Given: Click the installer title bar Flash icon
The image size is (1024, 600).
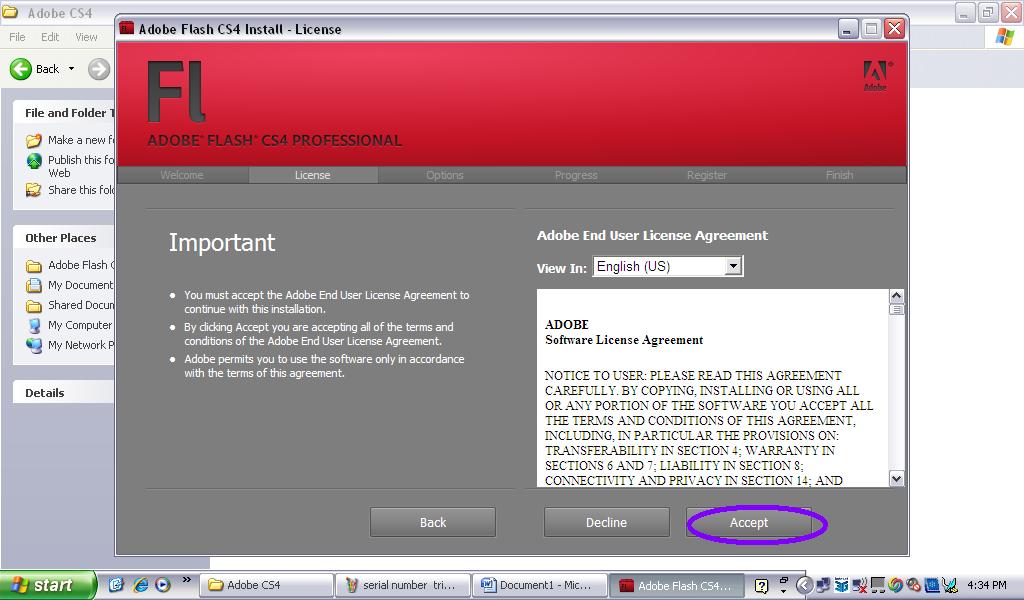Looking at the screenshot, I should [x=127, y=28].
